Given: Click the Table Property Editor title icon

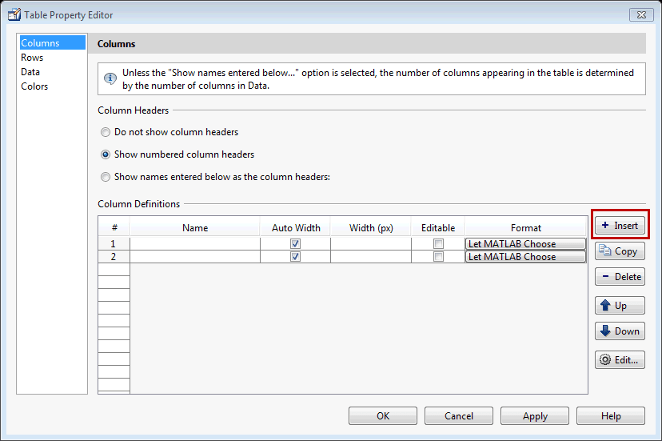Looking at the screenshot, I should [15, 14].
